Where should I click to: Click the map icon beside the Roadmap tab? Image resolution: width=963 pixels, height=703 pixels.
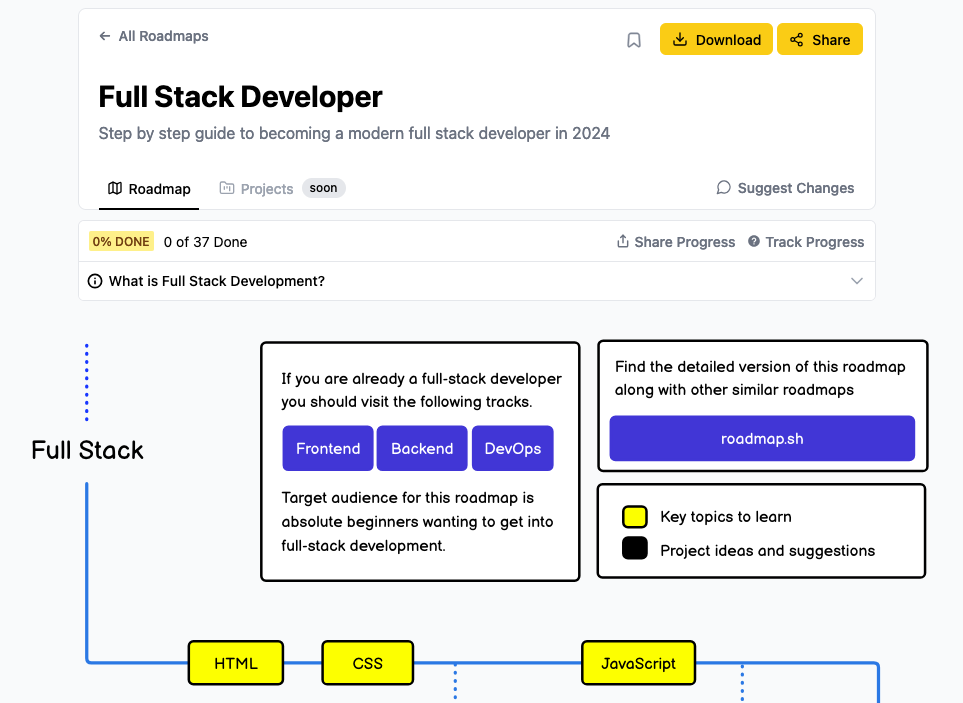(x=113, y=188)
